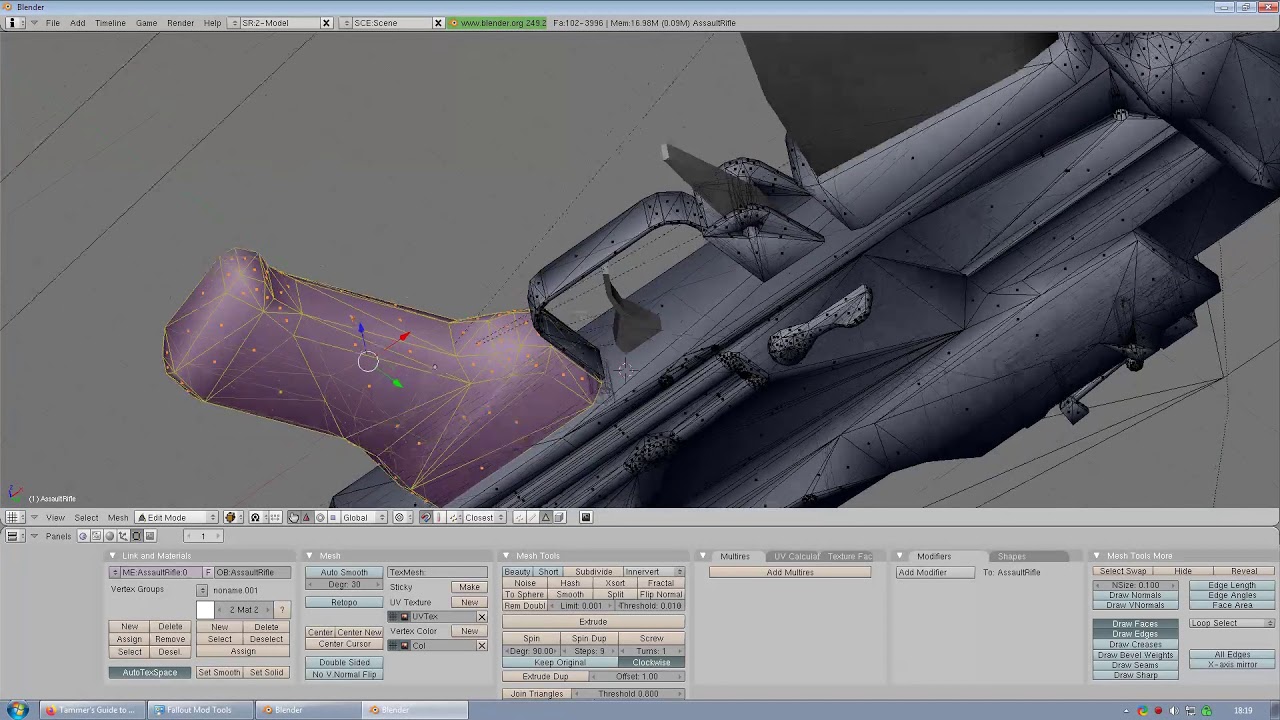This screenshot has height=720, width=1280.
Task: Disable the Double Sided toggle
Action: 344,662
